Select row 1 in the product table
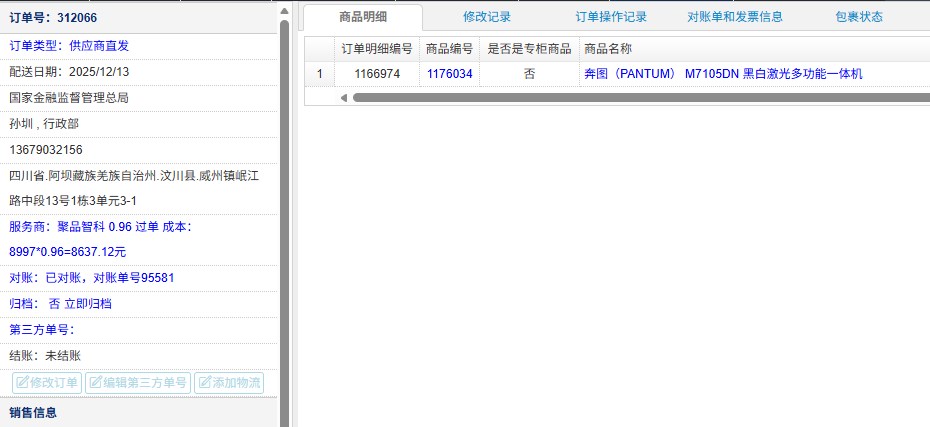Viewport: 930px width, 427px height. coord(319,74)
